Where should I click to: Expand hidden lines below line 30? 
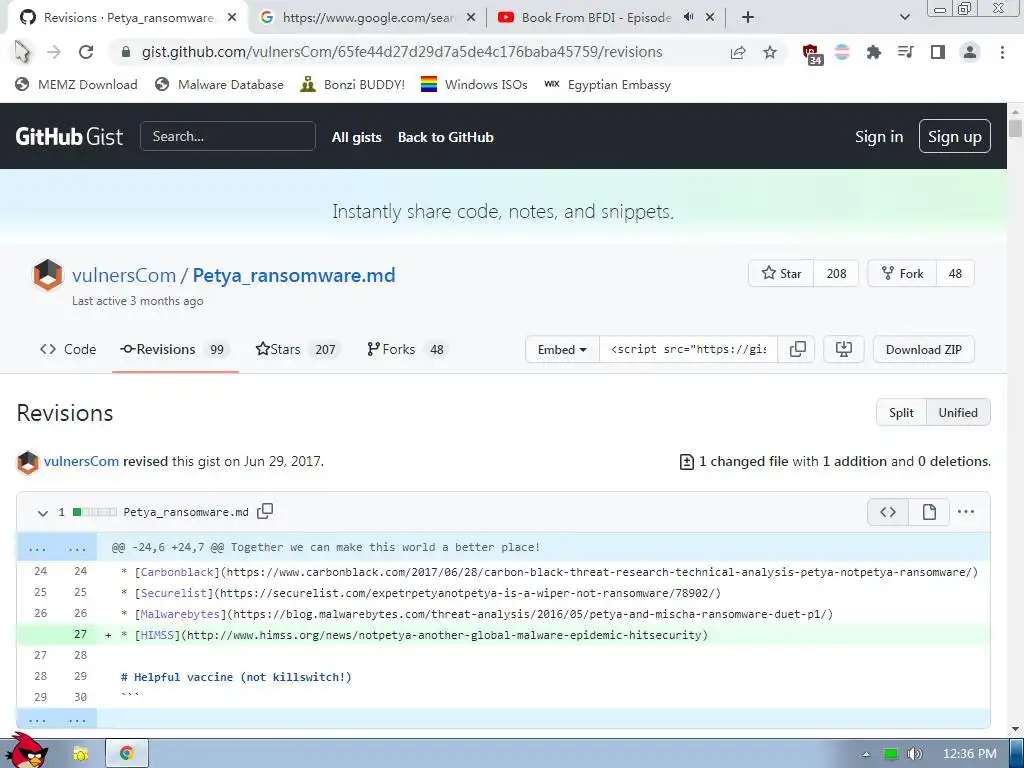point(57,718)
